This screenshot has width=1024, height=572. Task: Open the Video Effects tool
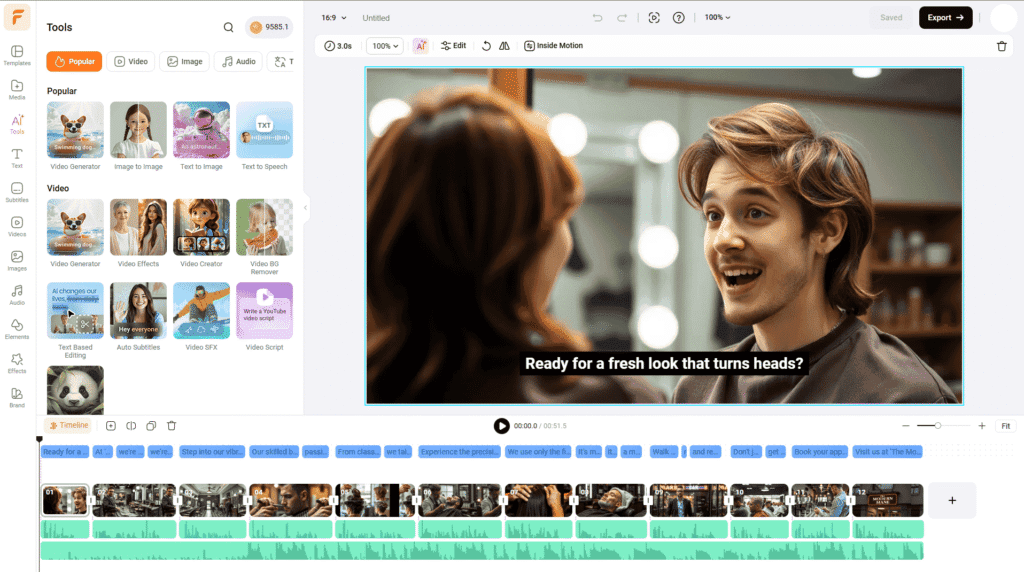138,233
